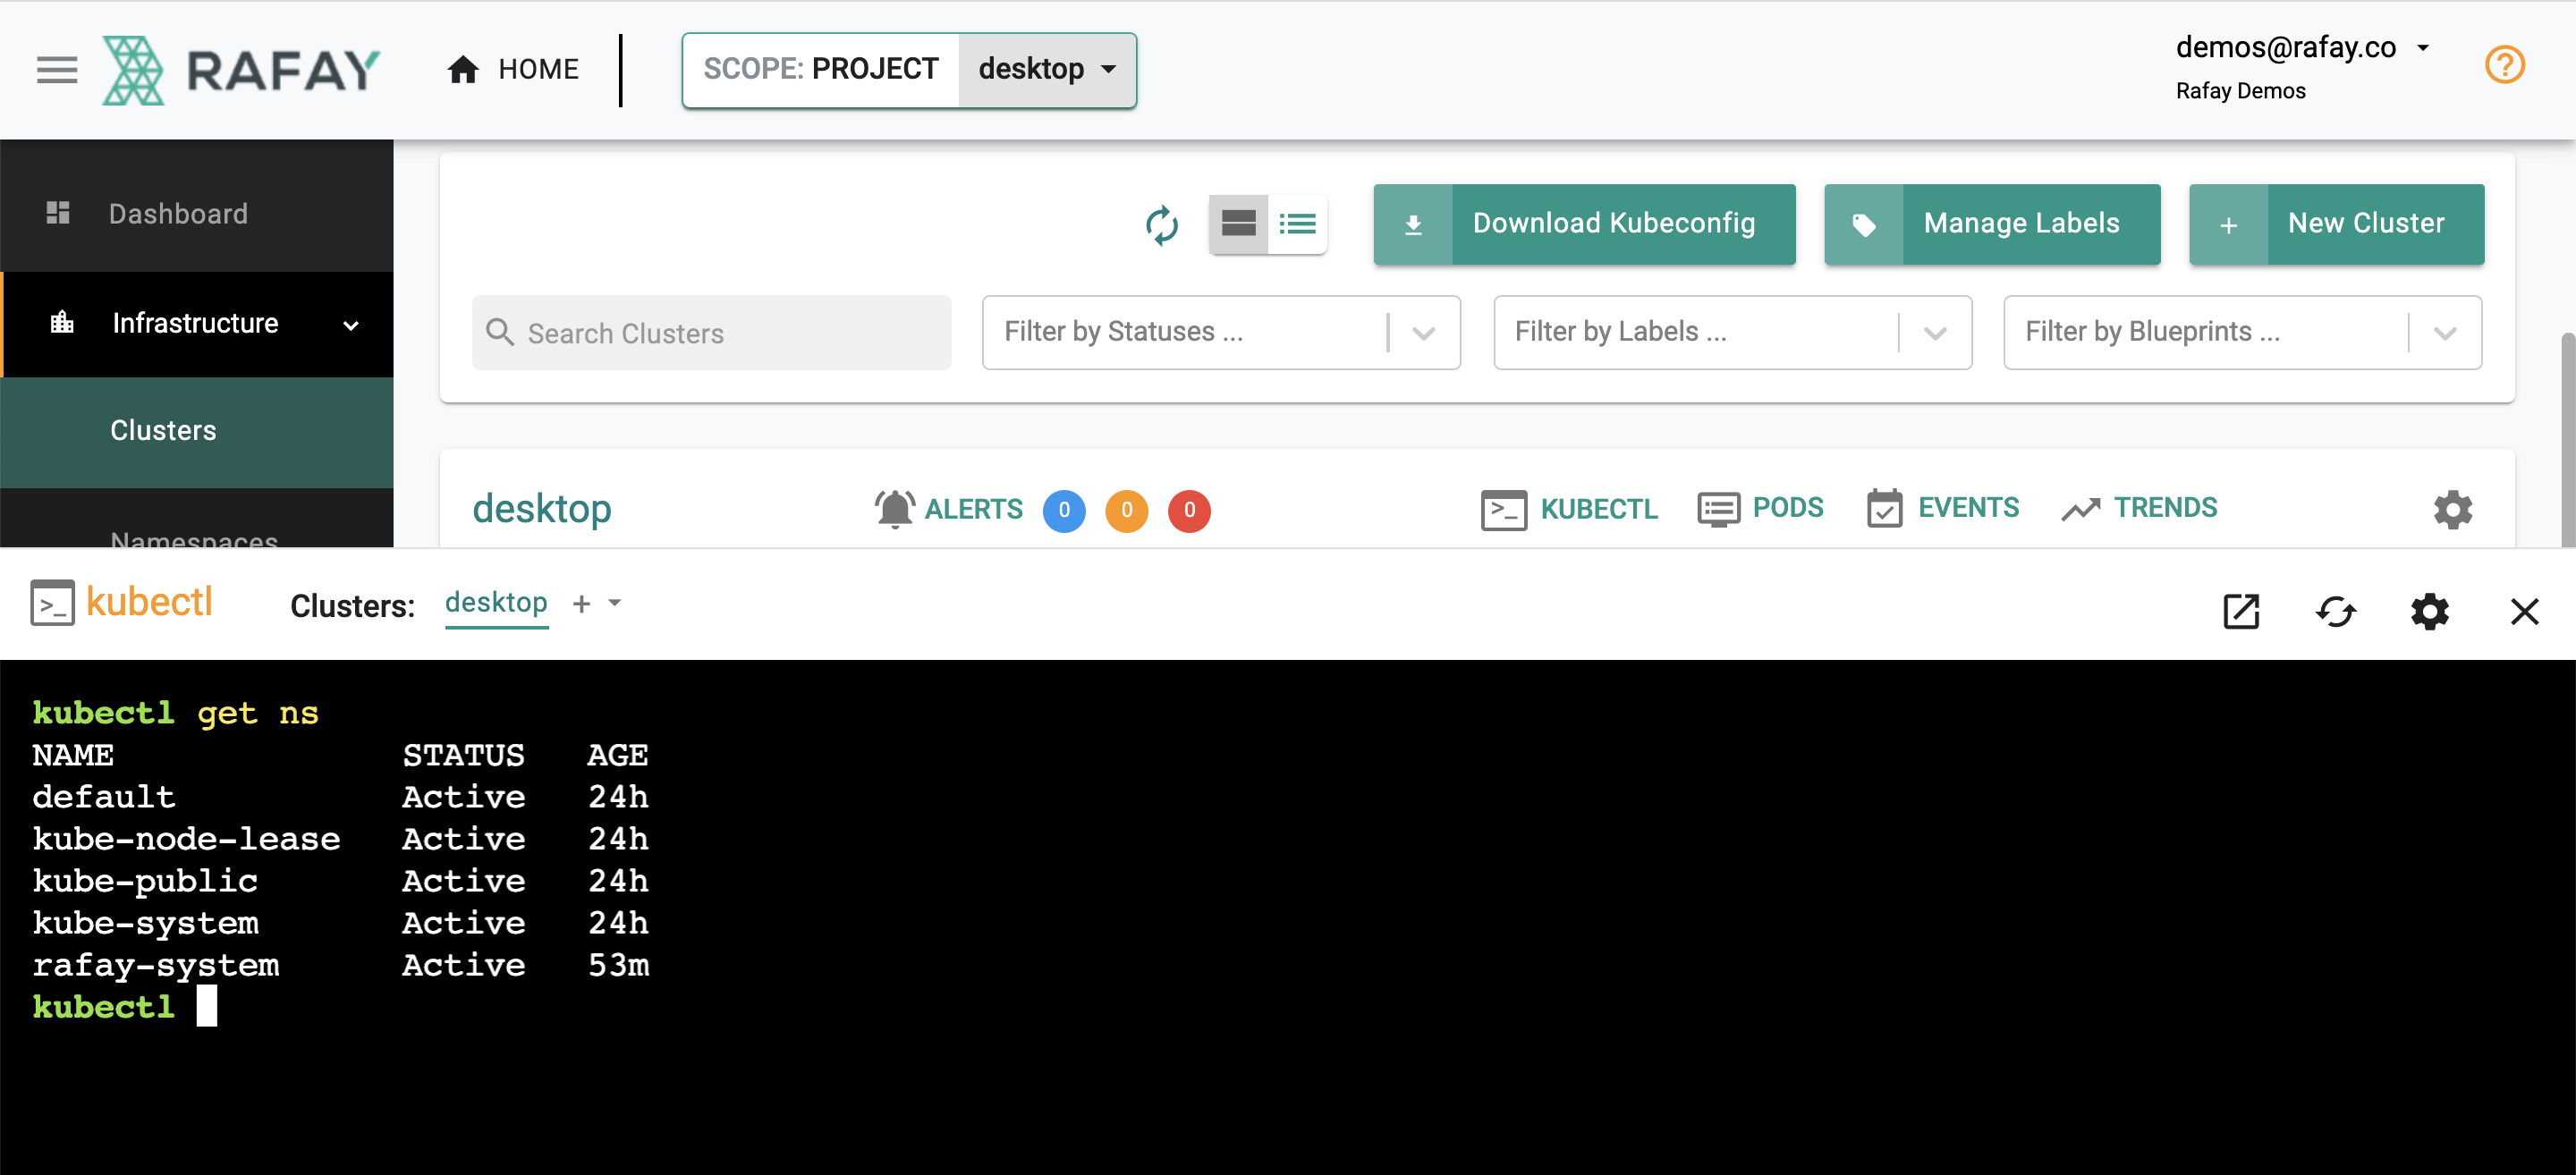The height and width of the screenshot is (1175, 2576).
Task: Add another cluster tab in kubectl
Action: [581, 604]
